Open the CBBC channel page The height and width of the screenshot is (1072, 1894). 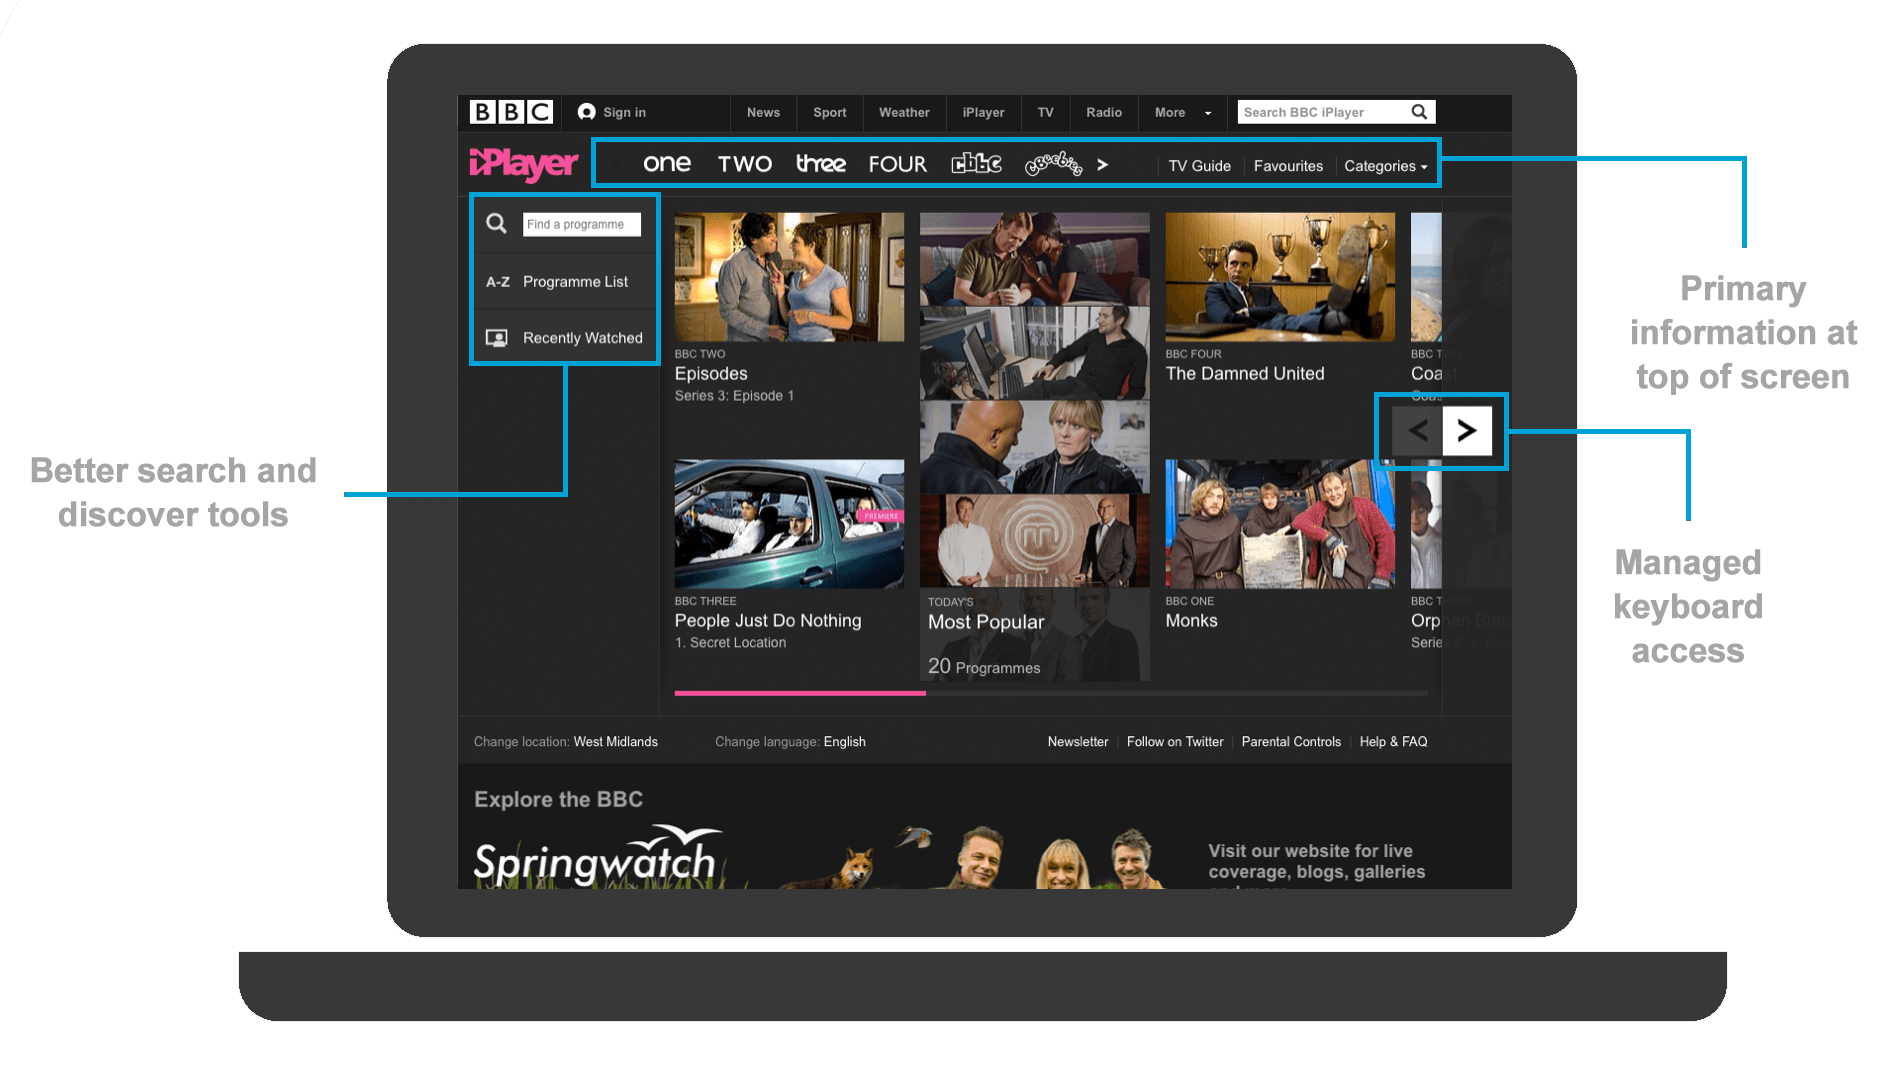[976, 163]
